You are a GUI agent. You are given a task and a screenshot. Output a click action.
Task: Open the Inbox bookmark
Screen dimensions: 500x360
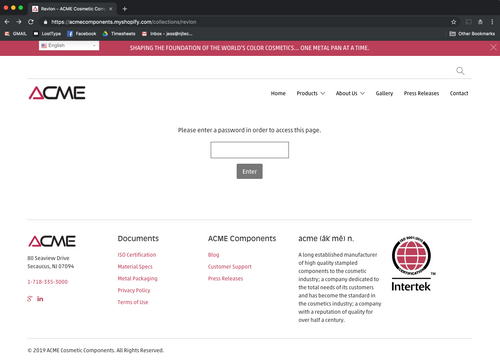(x=167, y=34)
